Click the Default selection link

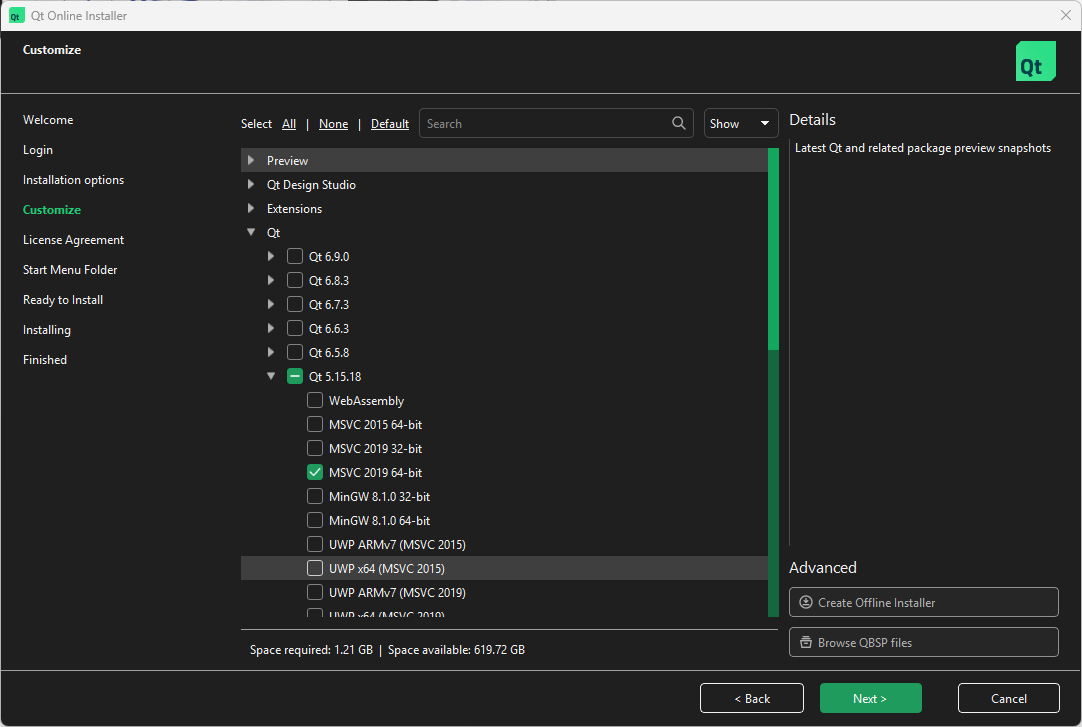pos(390,123)
